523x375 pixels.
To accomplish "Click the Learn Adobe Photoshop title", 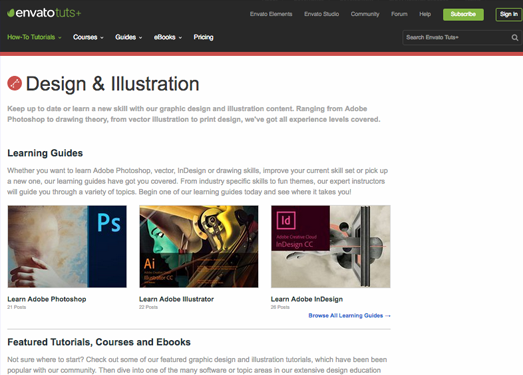I will click(x=47, y=299).
